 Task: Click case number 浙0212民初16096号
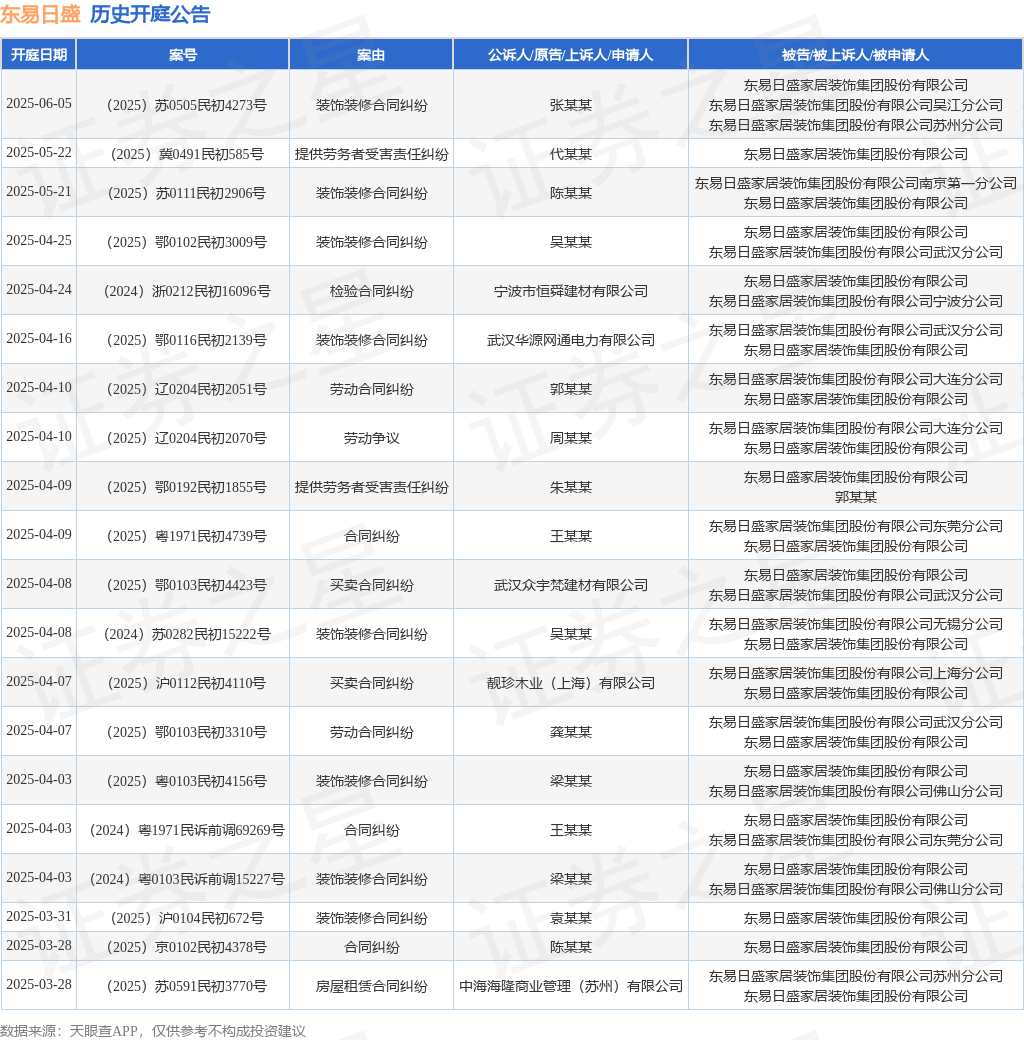186,291
